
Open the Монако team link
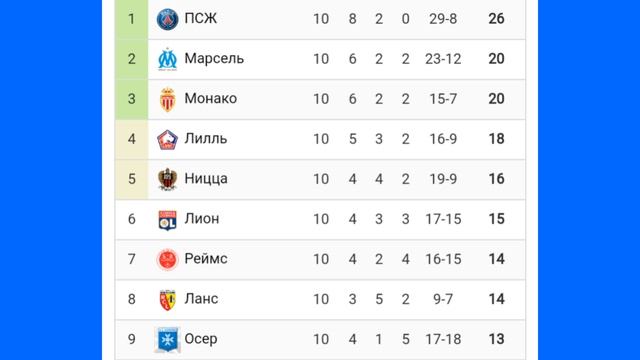(210, 98)
